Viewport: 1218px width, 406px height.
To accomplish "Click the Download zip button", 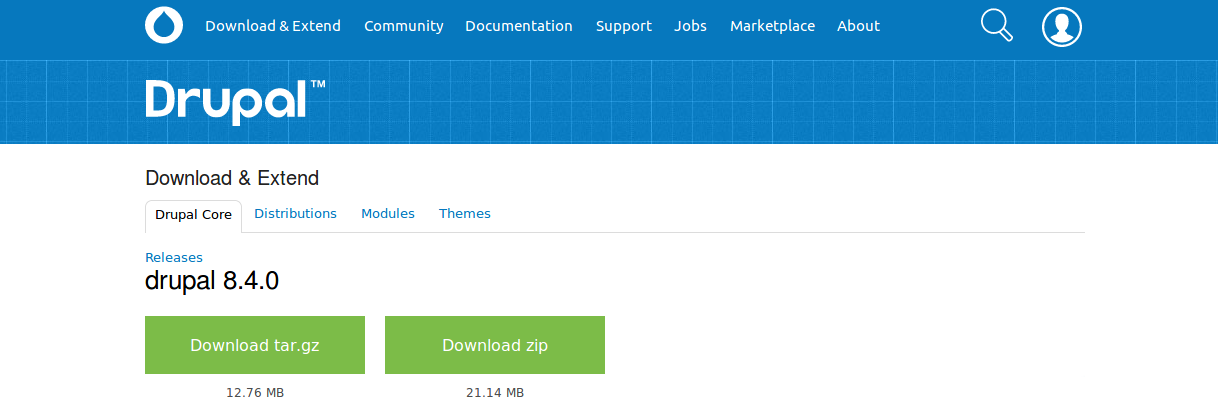I will pos(495,345).
